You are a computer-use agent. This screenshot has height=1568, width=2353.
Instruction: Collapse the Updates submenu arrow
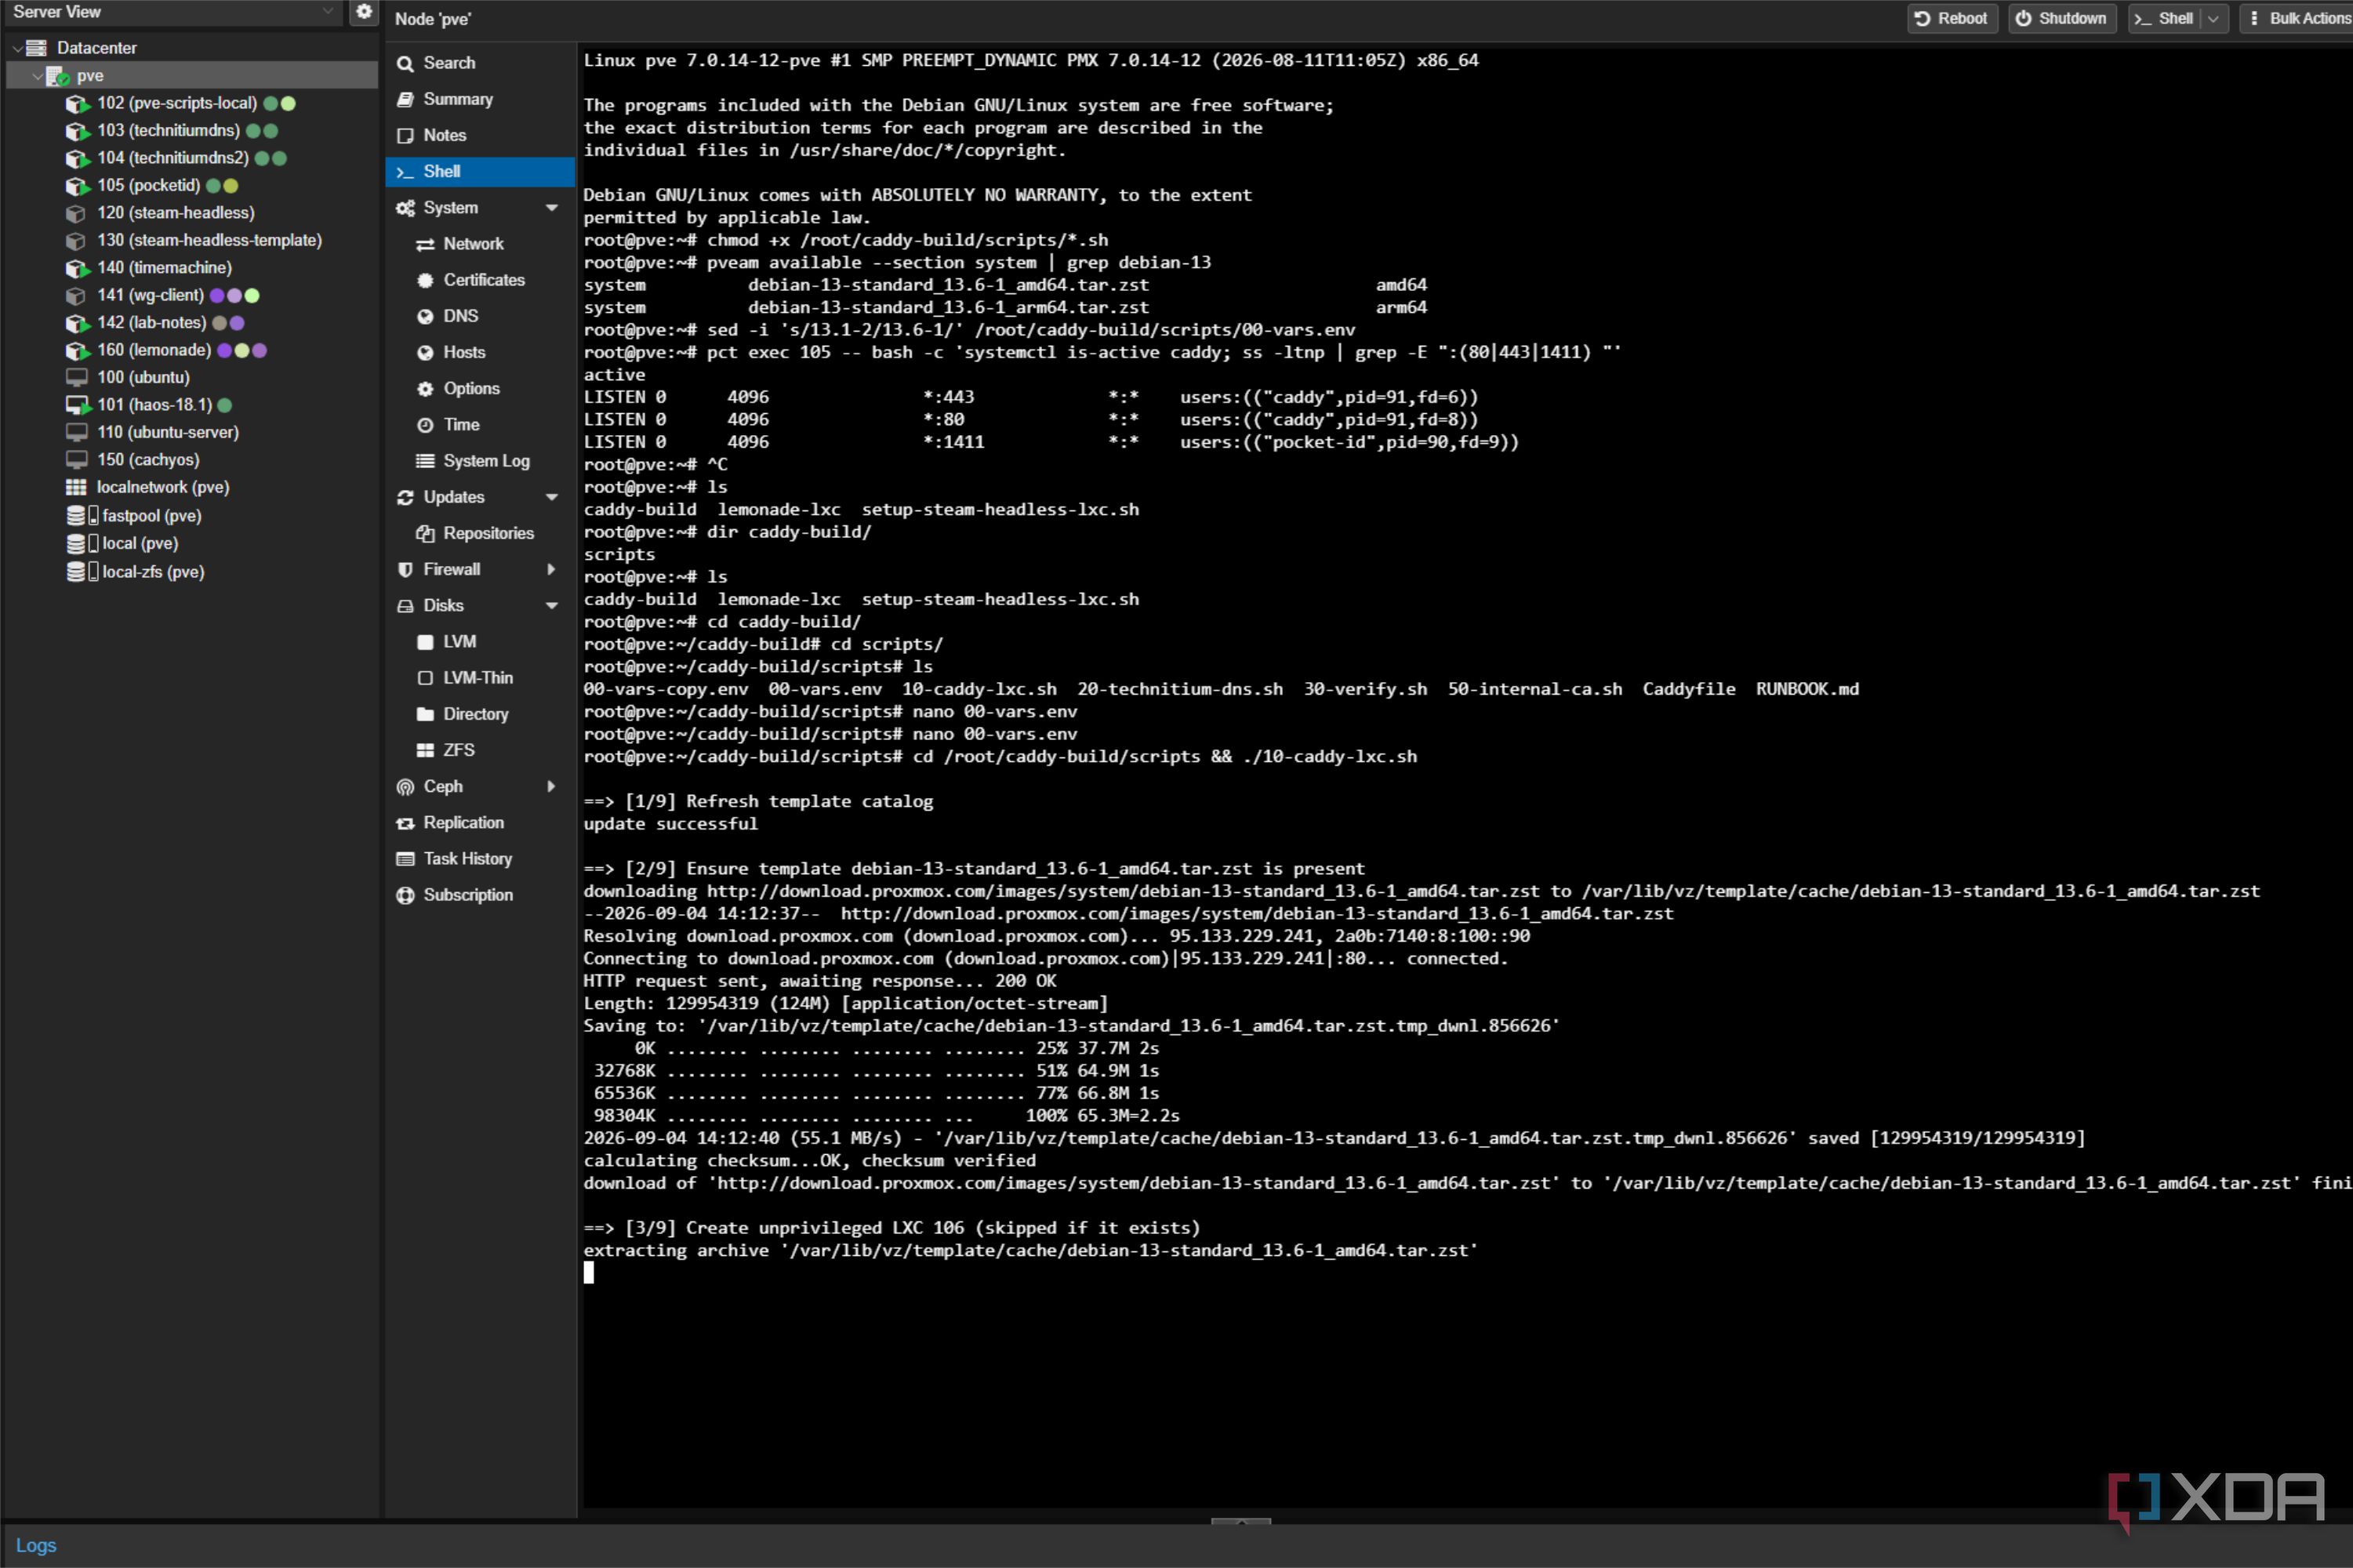[x=551, y=497]
